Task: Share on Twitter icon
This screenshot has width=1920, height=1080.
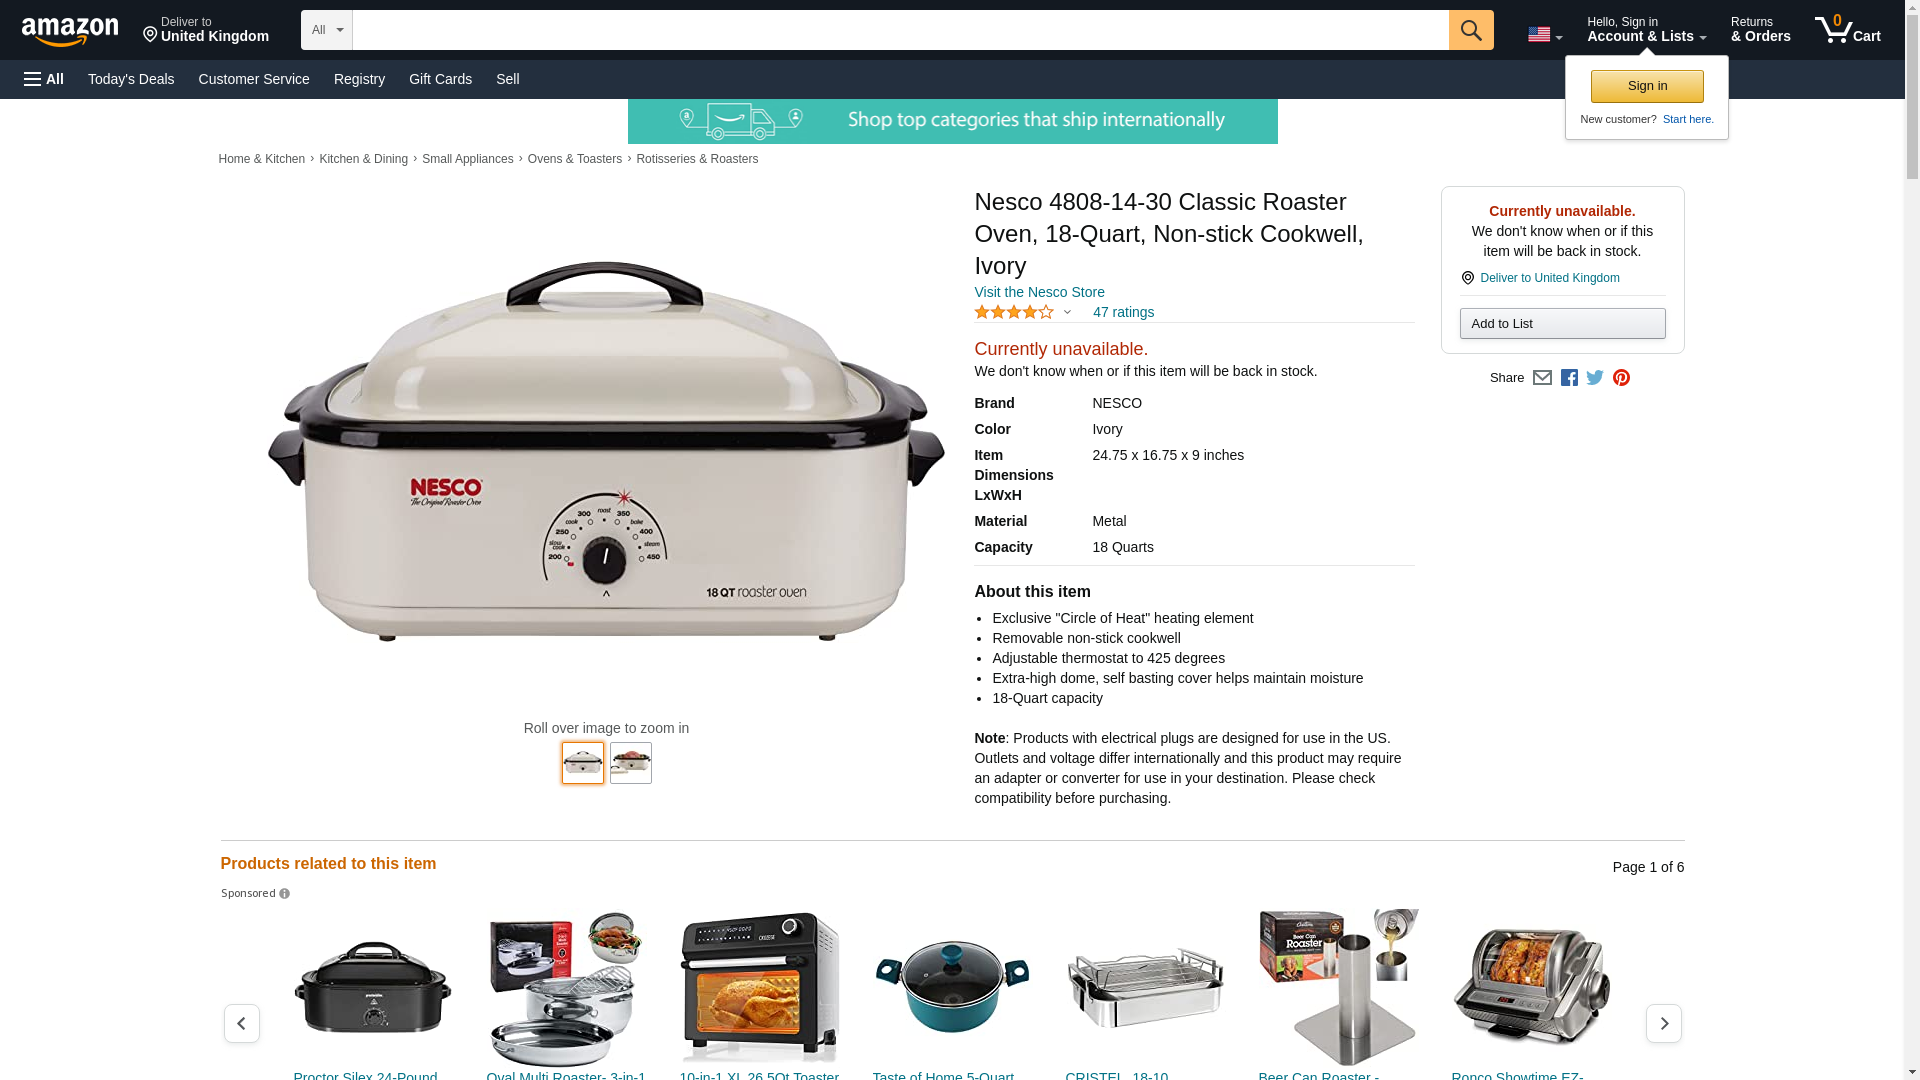Action: [x=1595, y=378]
